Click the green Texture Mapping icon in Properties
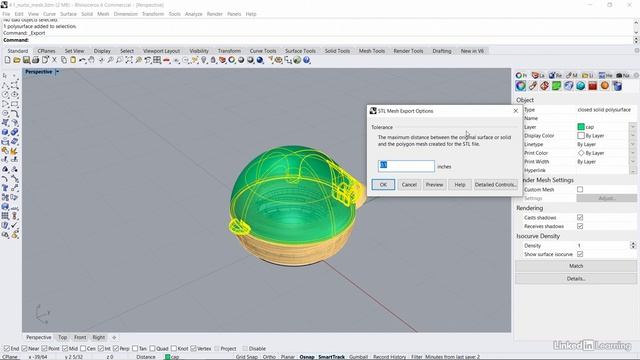640x360 pixels. click(x=557, y=86)
